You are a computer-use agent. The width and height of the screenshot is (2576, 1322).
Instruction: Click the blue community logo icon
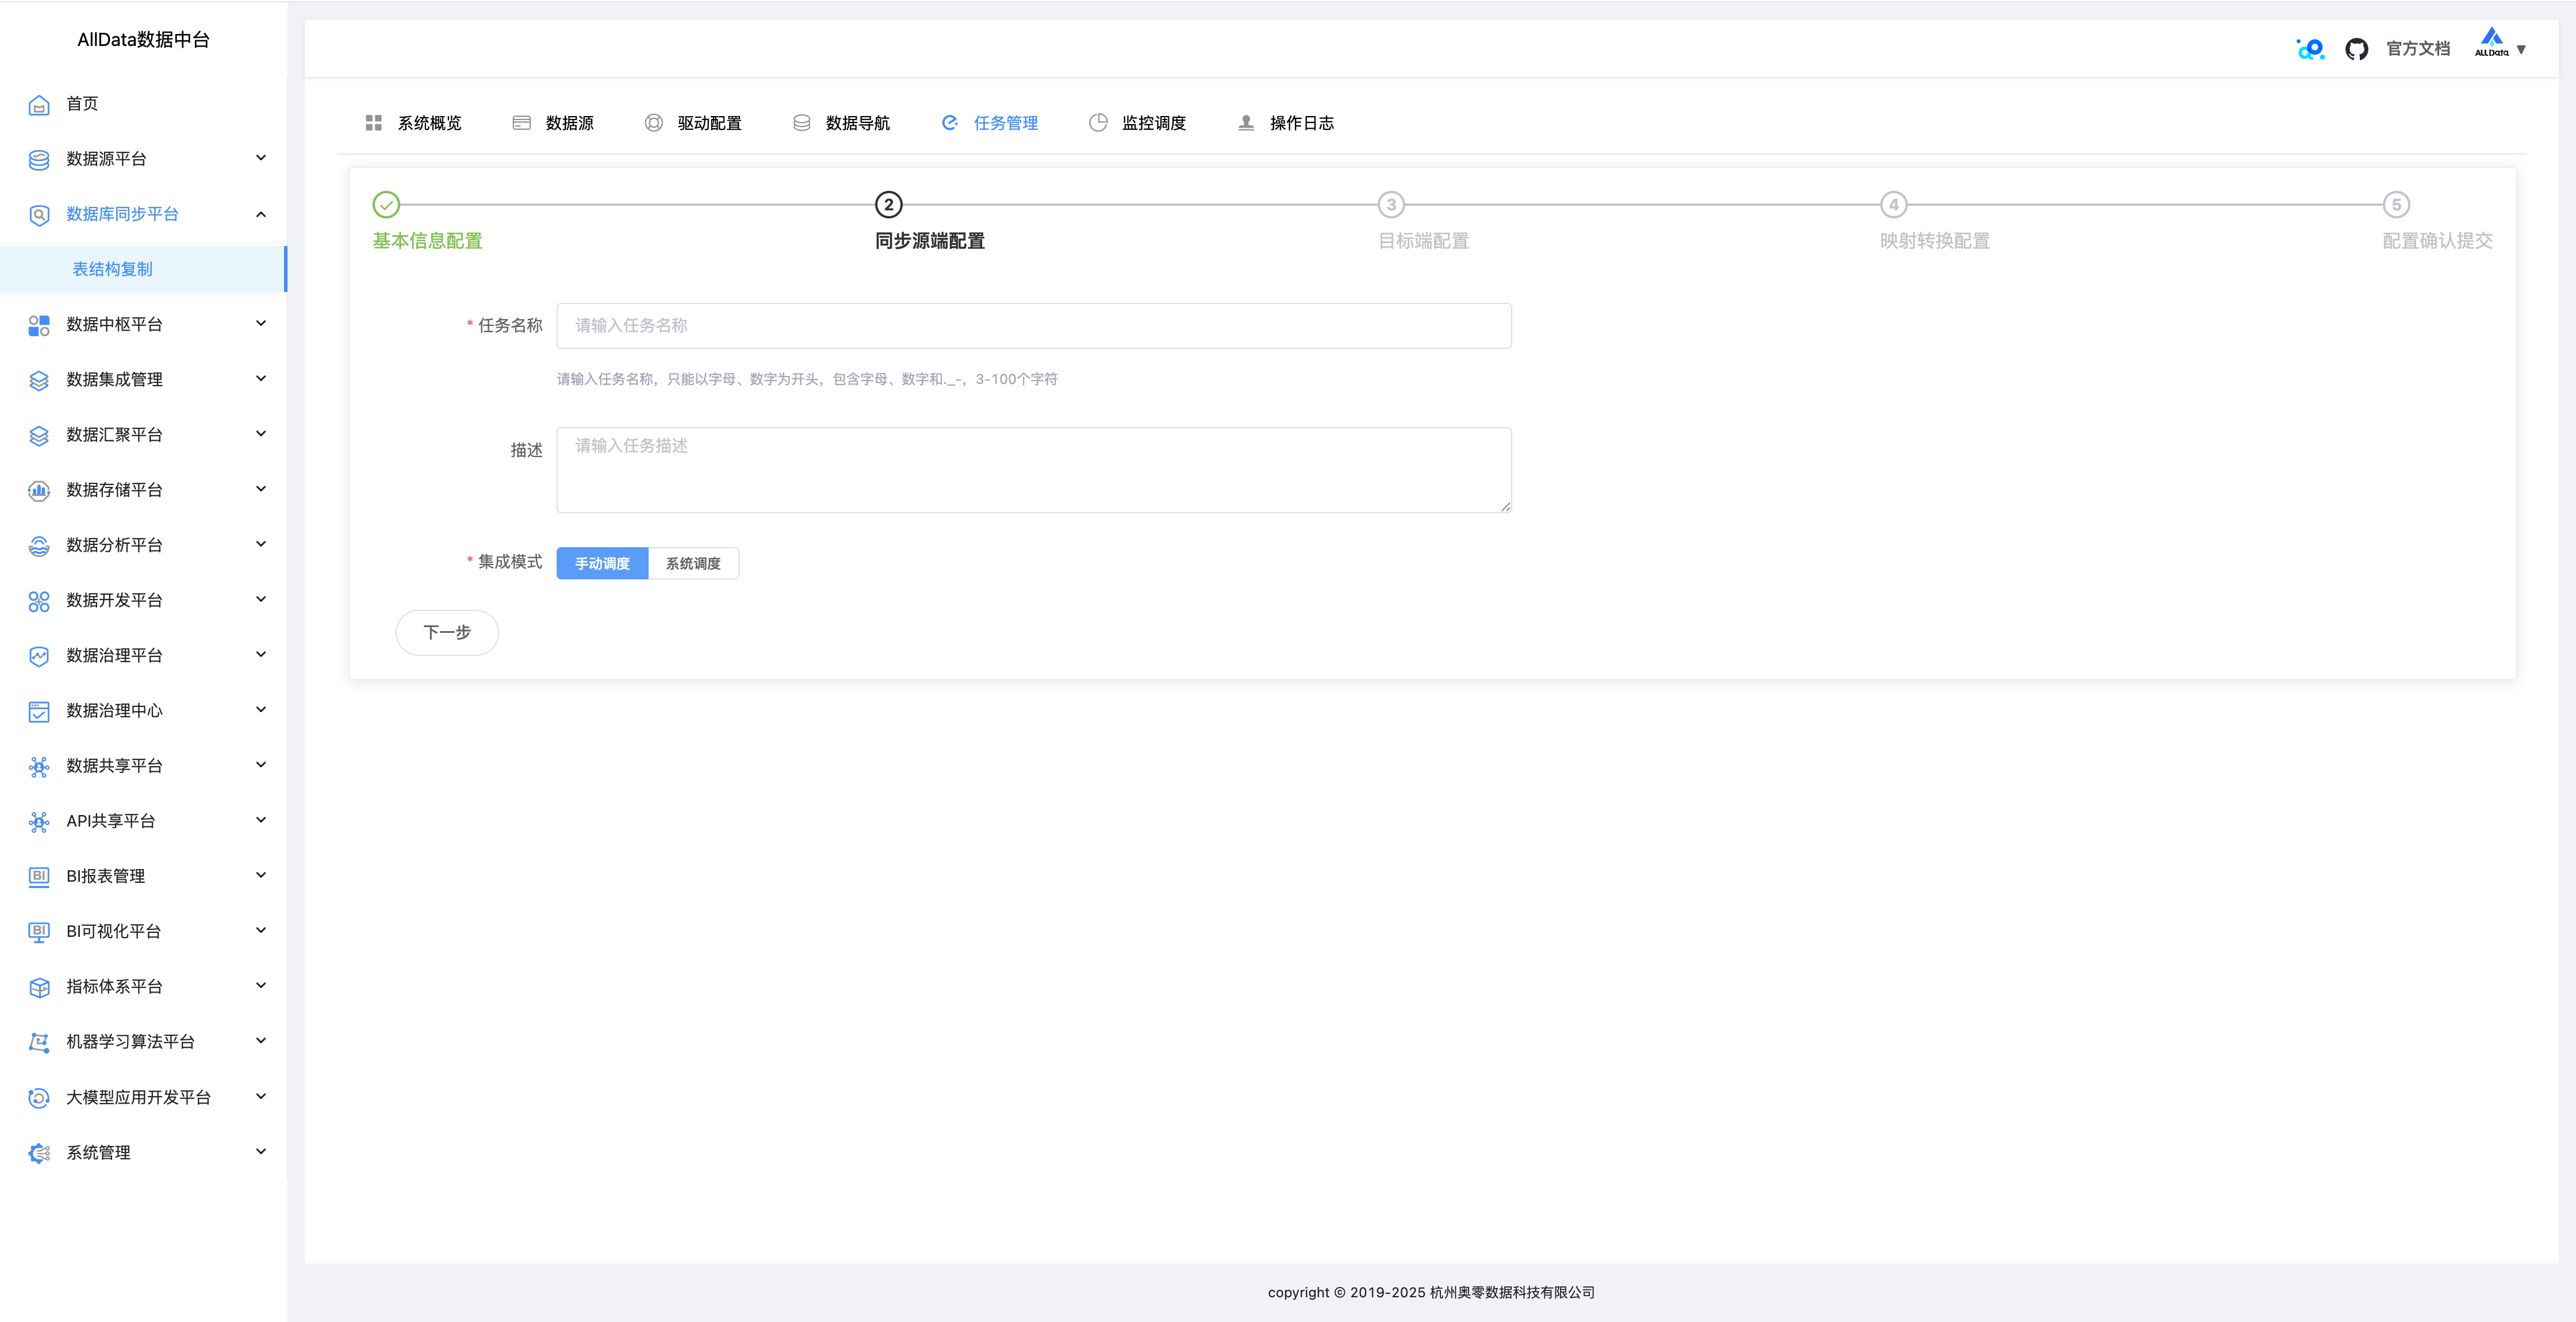(x=2310, y=49)
